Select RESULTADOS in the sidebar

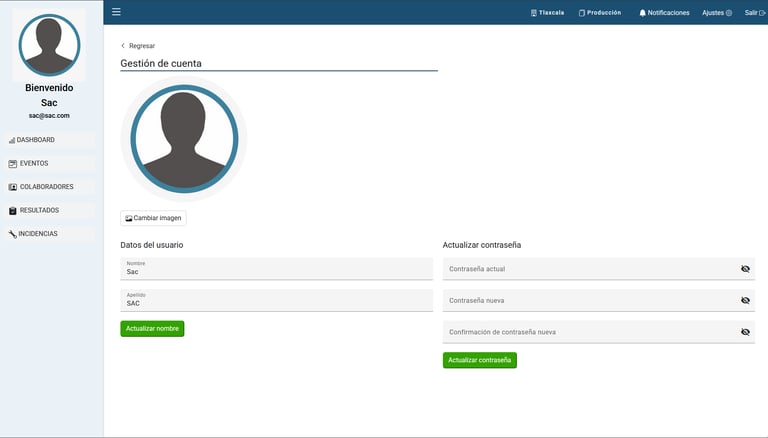click(49, 211)
